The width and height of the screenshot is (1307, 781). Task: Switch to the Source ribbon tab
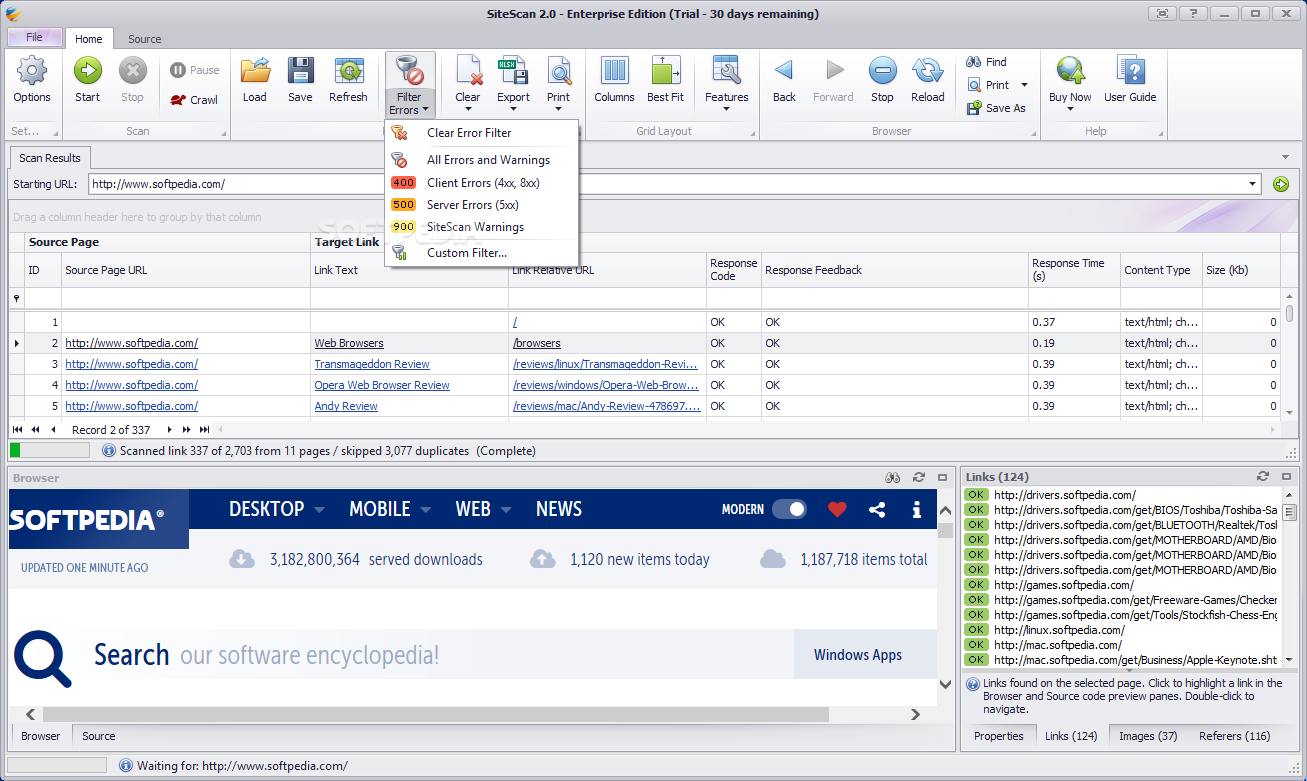(144, 39)
